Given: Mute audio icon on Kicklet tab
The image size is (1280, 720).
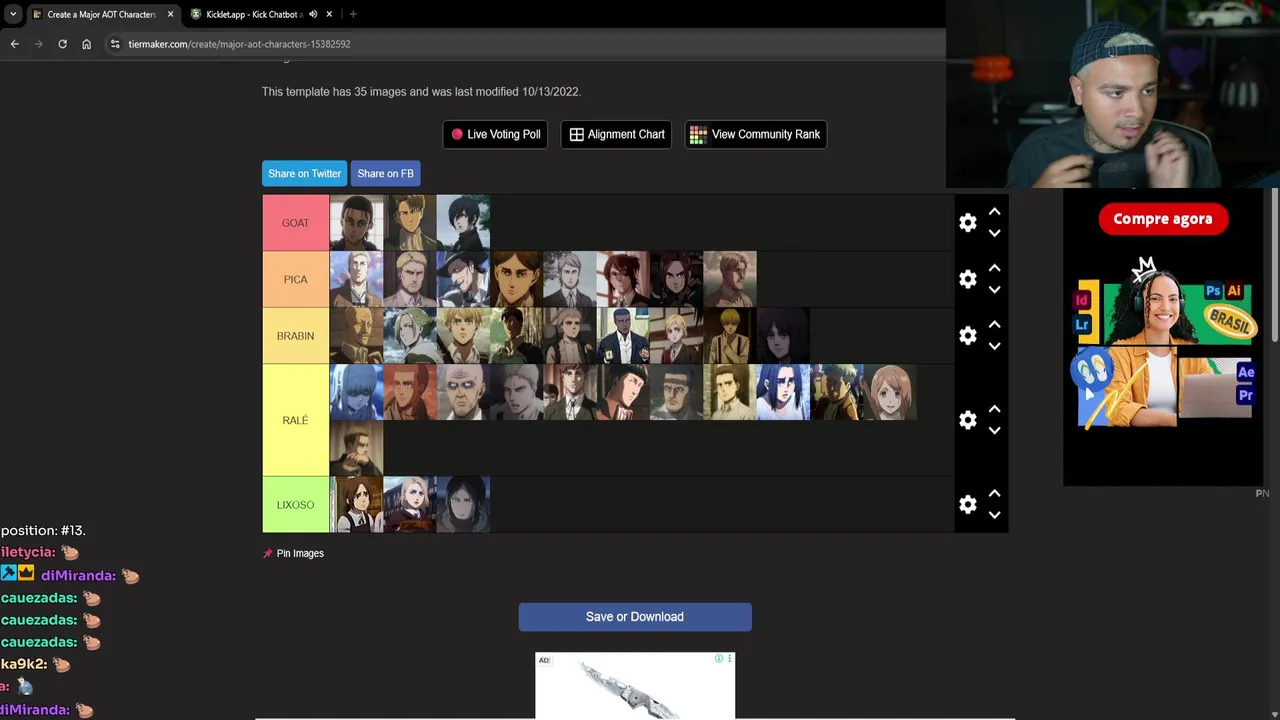Looking at the screenshot, I should click(313, 14).
